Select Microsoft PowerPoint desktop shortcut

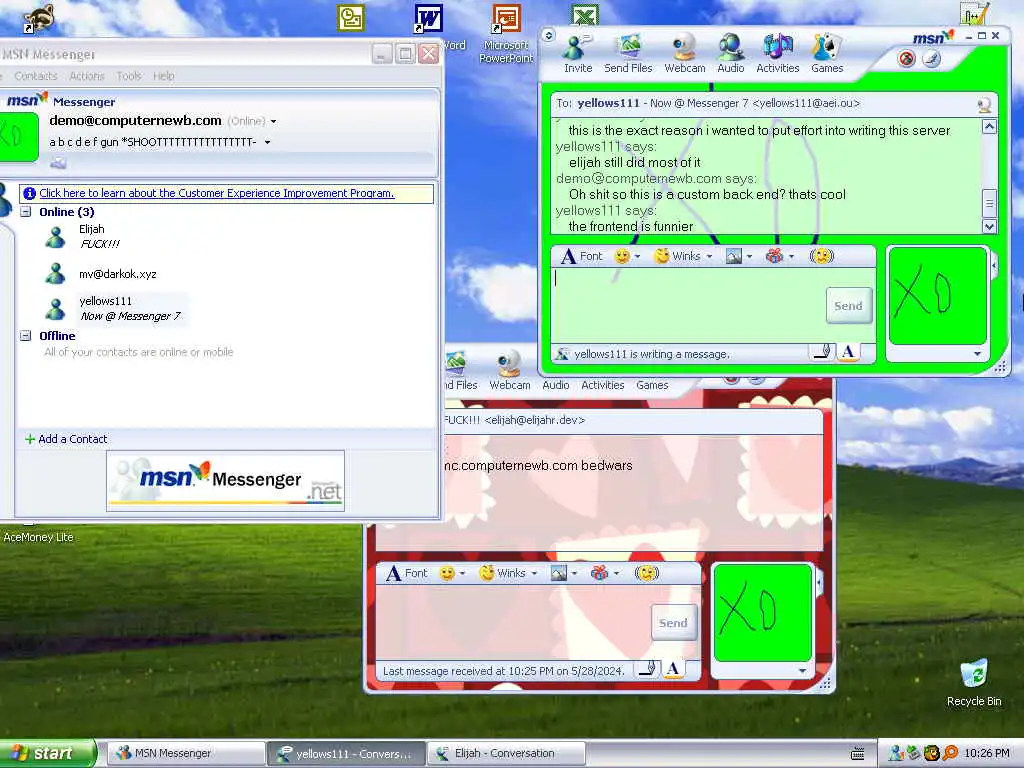(506, 34)
